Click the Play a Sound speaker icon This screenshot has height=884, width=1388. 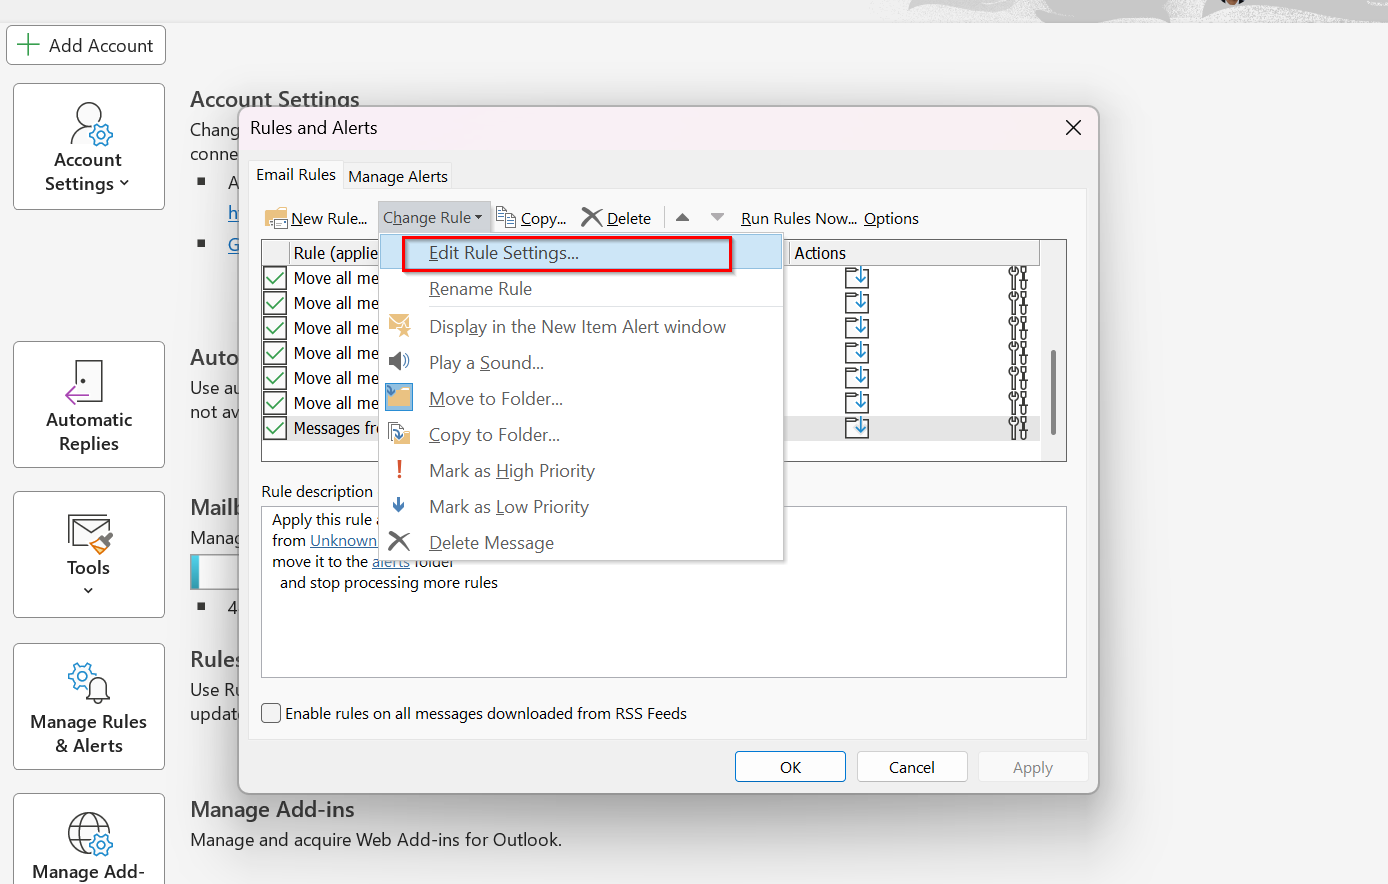[399, 362]
